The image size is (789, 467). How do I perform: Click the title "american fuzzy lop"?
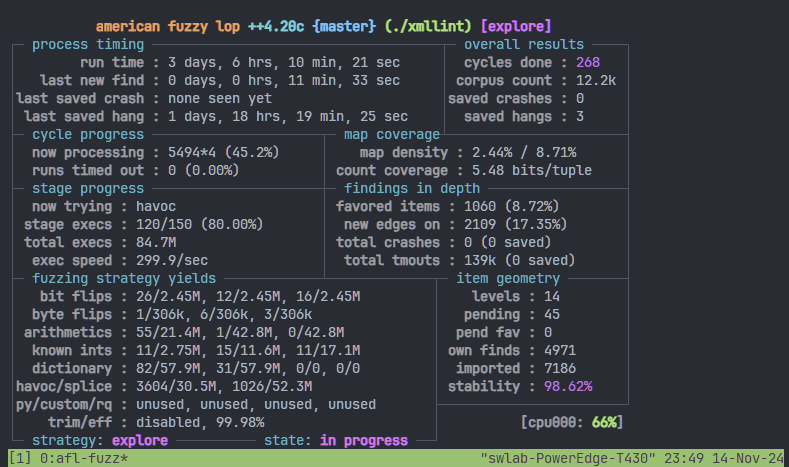(x=168, y=26)
